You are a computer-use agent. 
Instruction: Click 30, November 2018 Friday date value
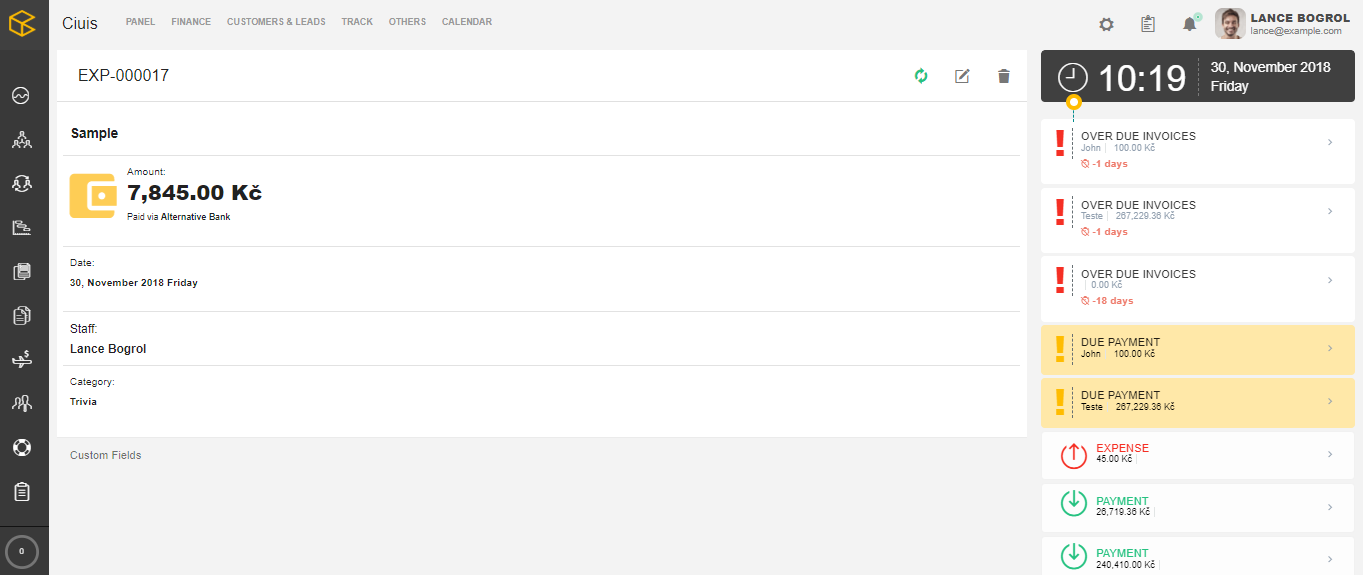[134, 283]
